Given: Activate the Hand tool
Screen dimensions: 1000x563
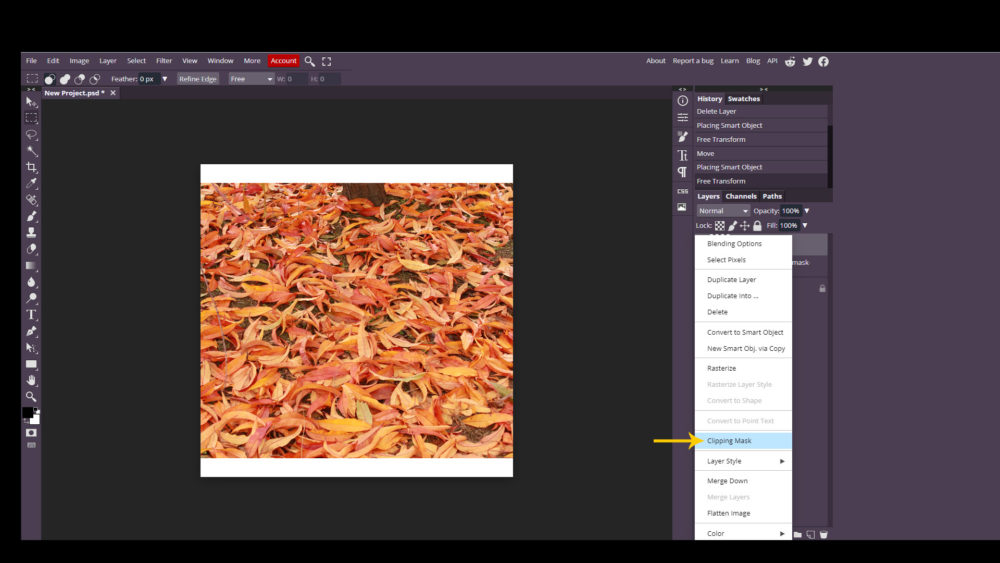Looking at the screenshot, I should pos(31,380).
